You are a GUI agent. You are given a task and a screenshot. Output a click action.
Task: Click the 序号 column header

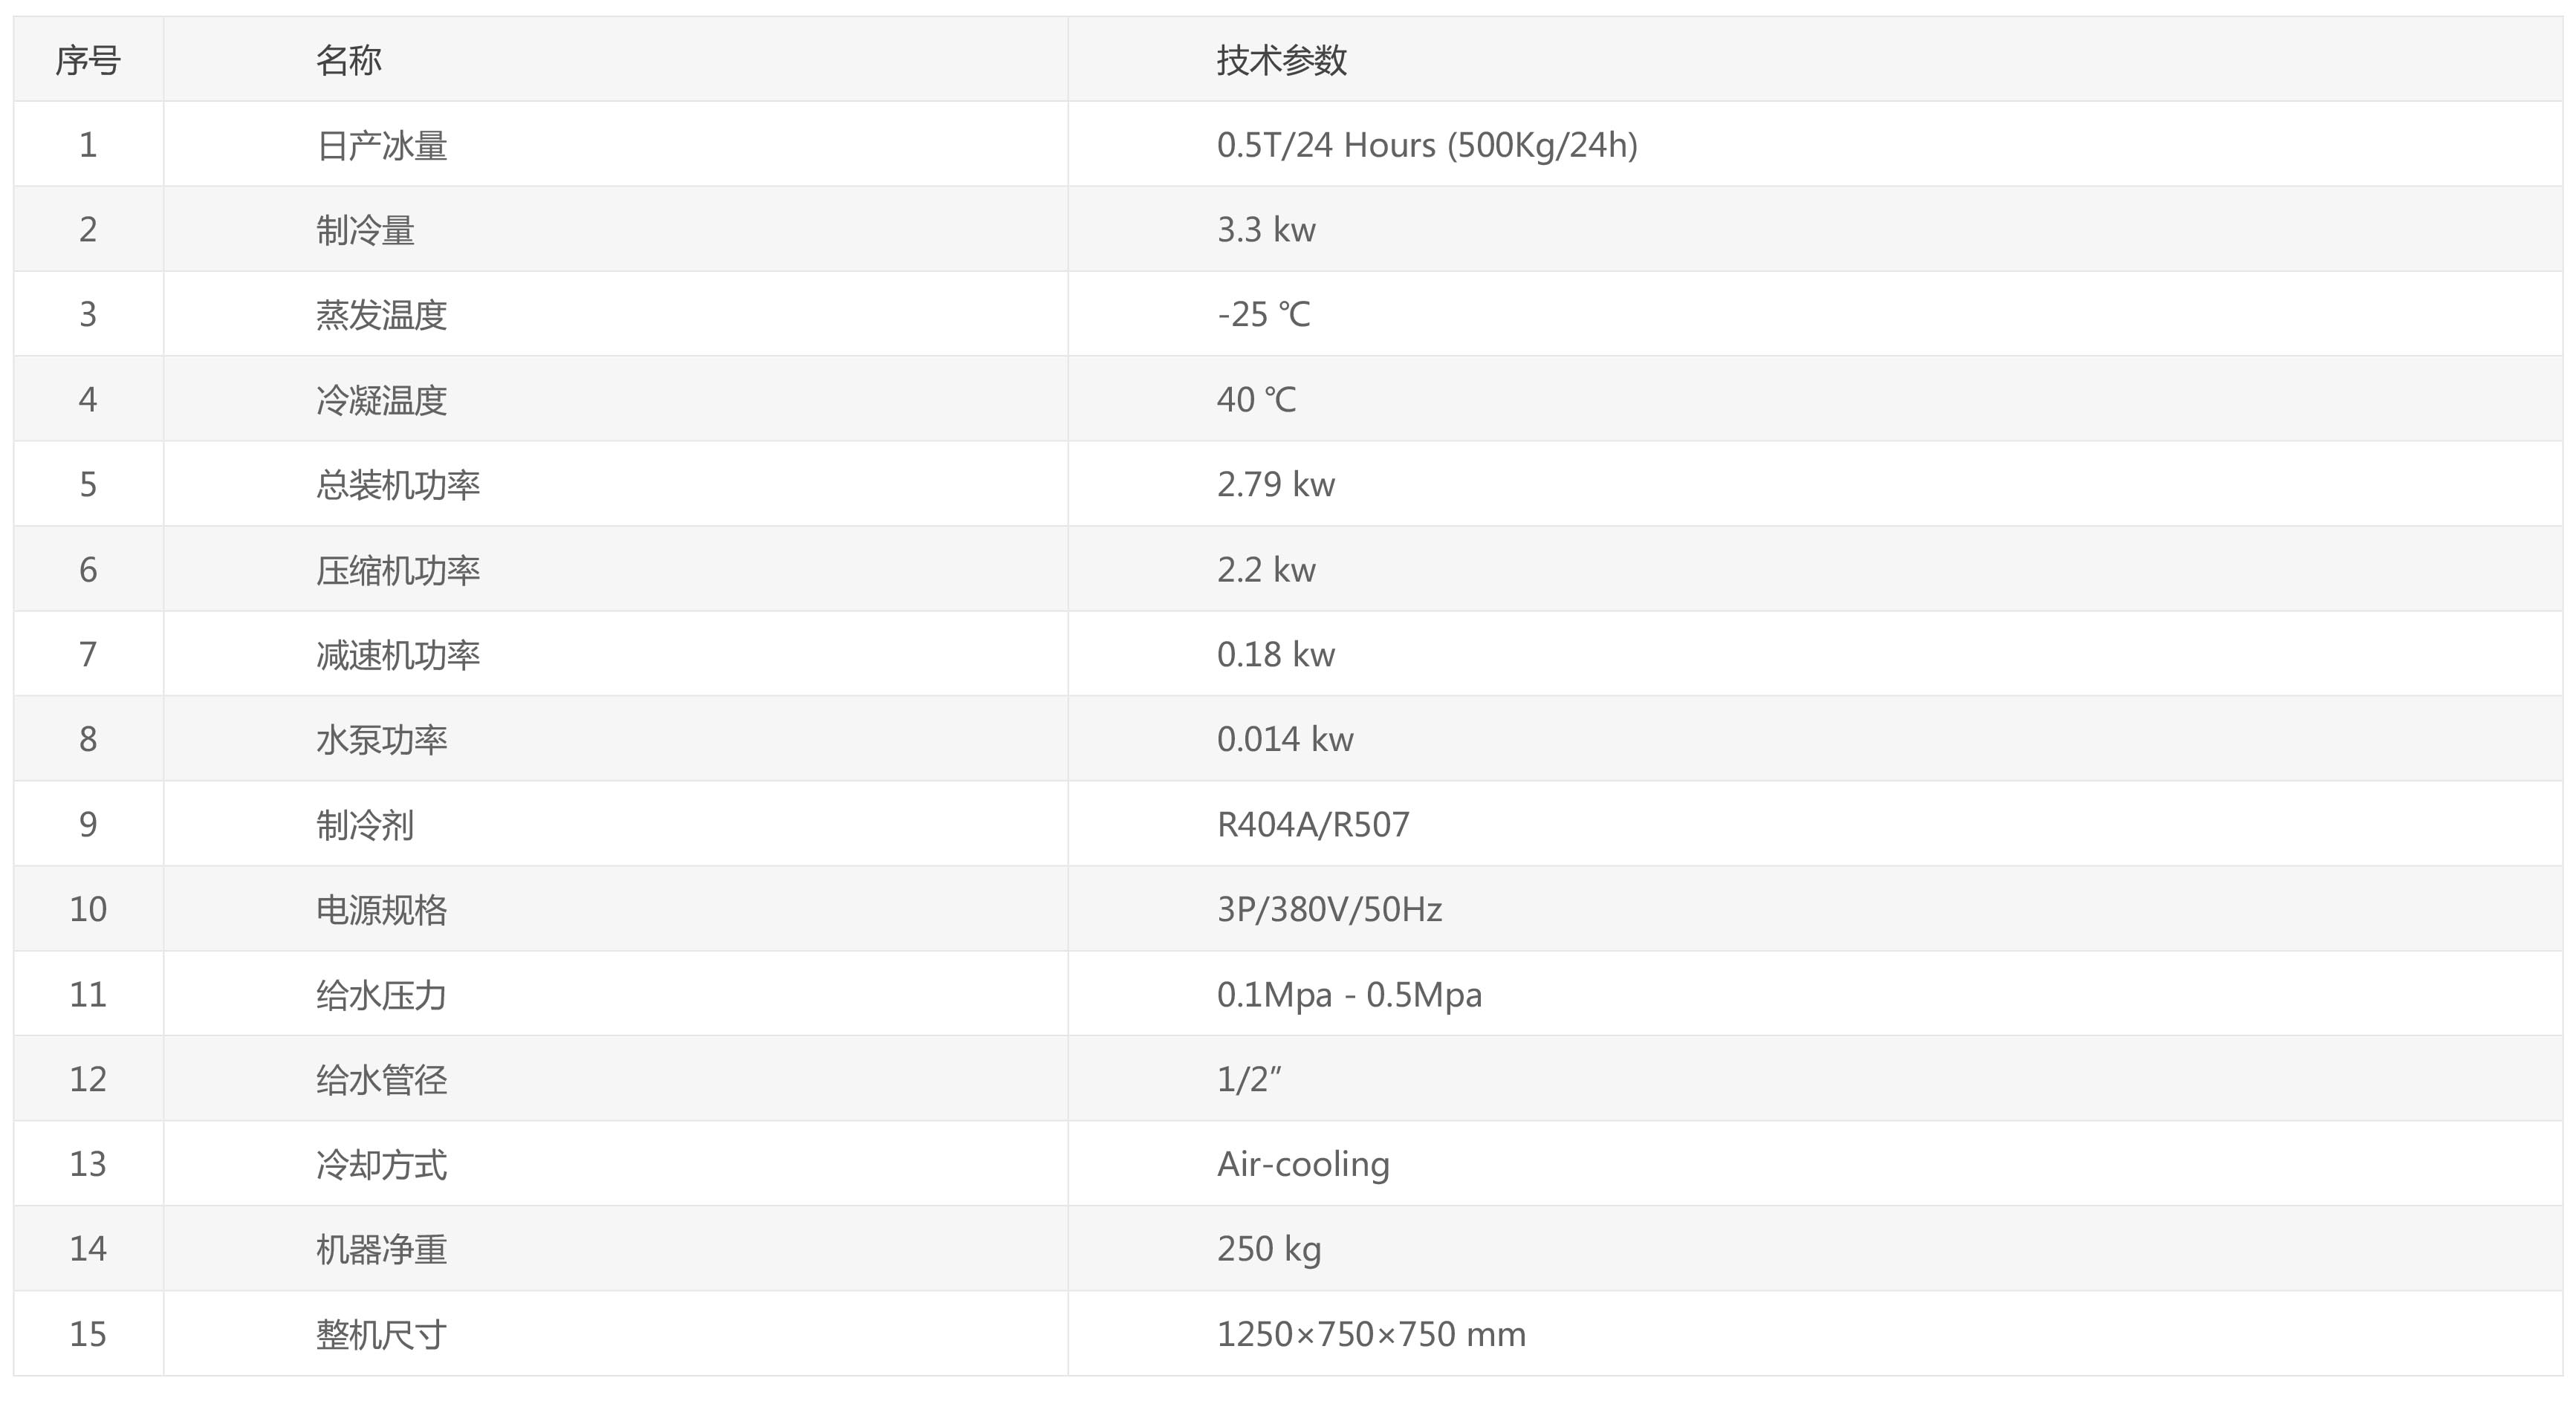[88, 60]
